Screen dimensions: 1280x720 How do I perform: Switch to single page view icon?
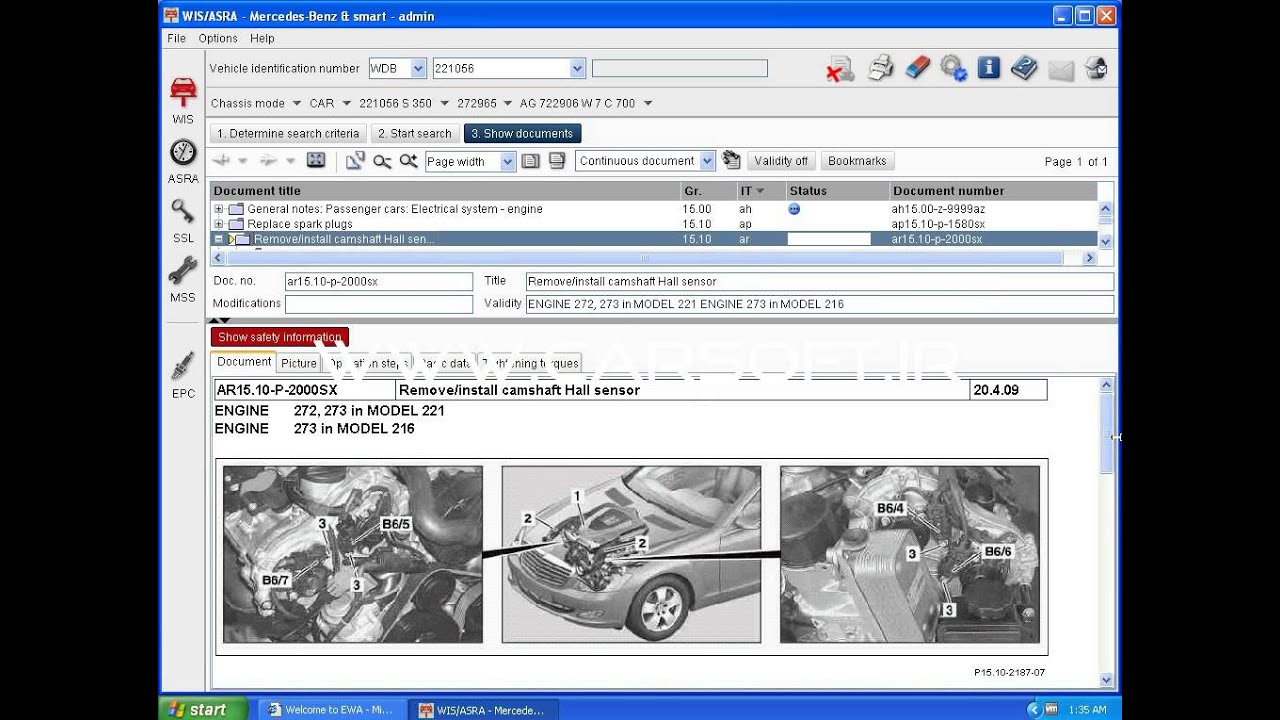(531, 161)
